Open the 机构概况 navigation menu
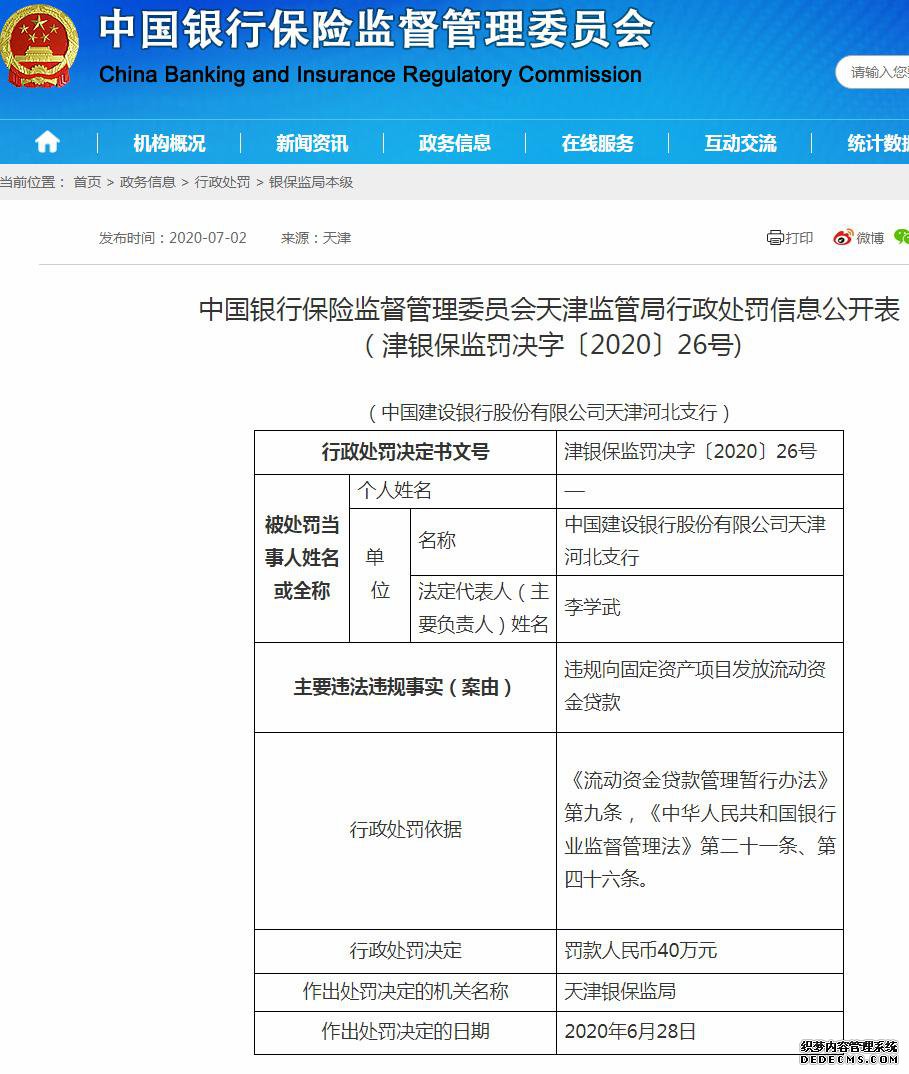 169,143
